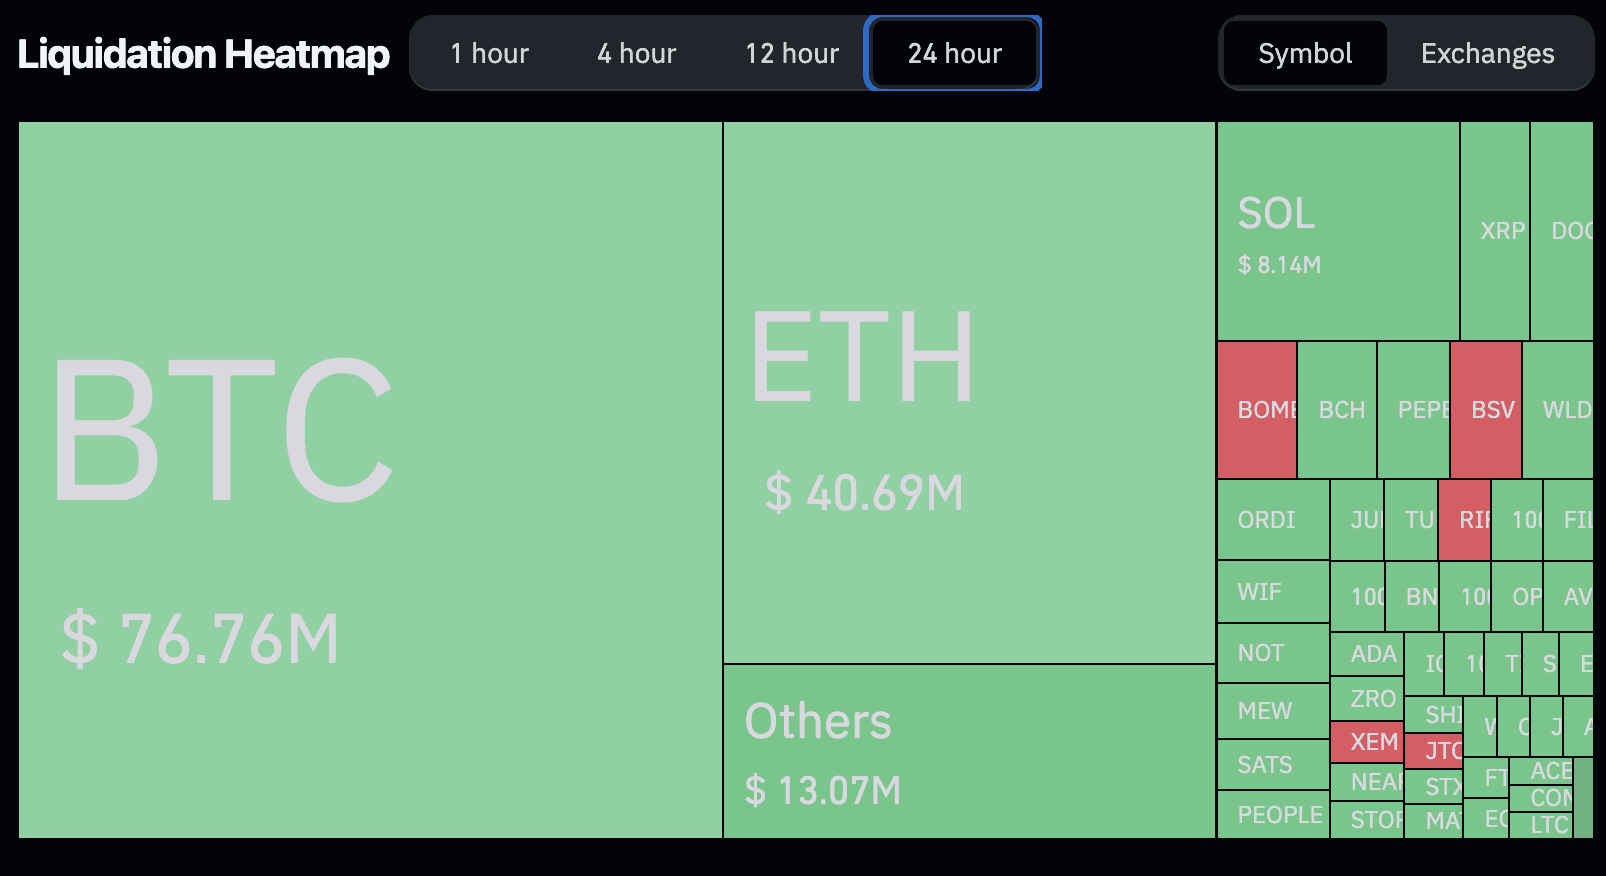1606x876 pixels.
Task: Select the ORDI tile
Action: point(1273,520)
